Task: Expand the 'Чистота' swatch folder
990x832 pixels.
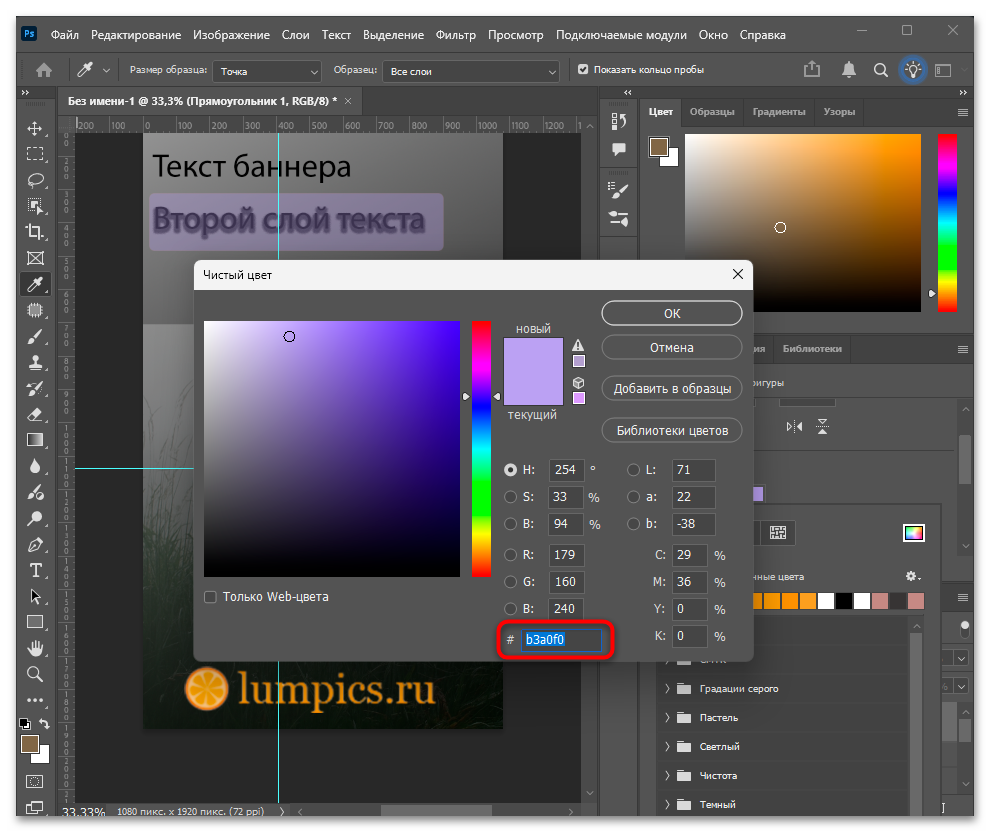Action: click(667, 776)
